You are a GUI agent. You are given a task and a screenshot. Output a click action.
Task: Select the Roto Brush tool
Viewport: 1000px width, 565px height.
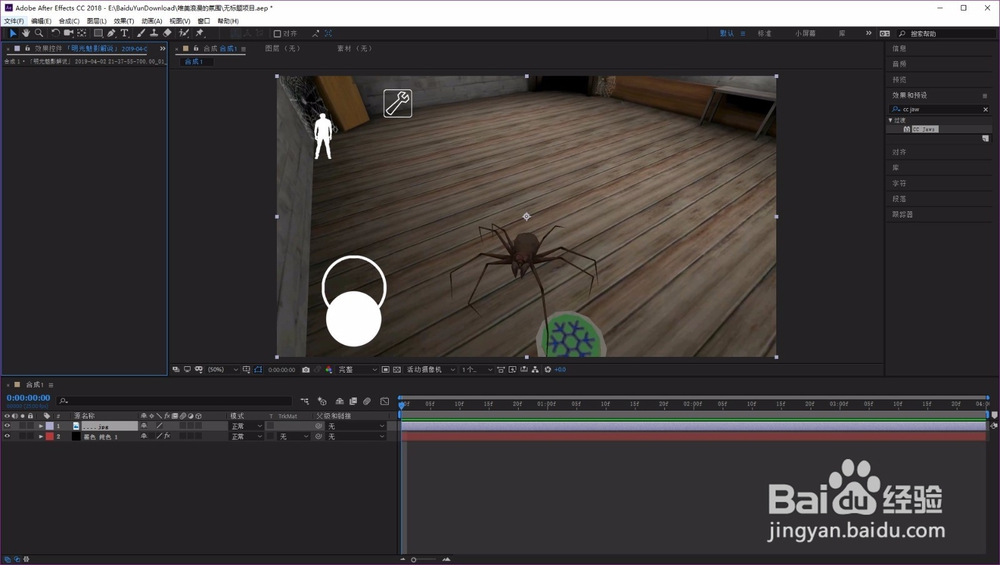coord(184,33)
